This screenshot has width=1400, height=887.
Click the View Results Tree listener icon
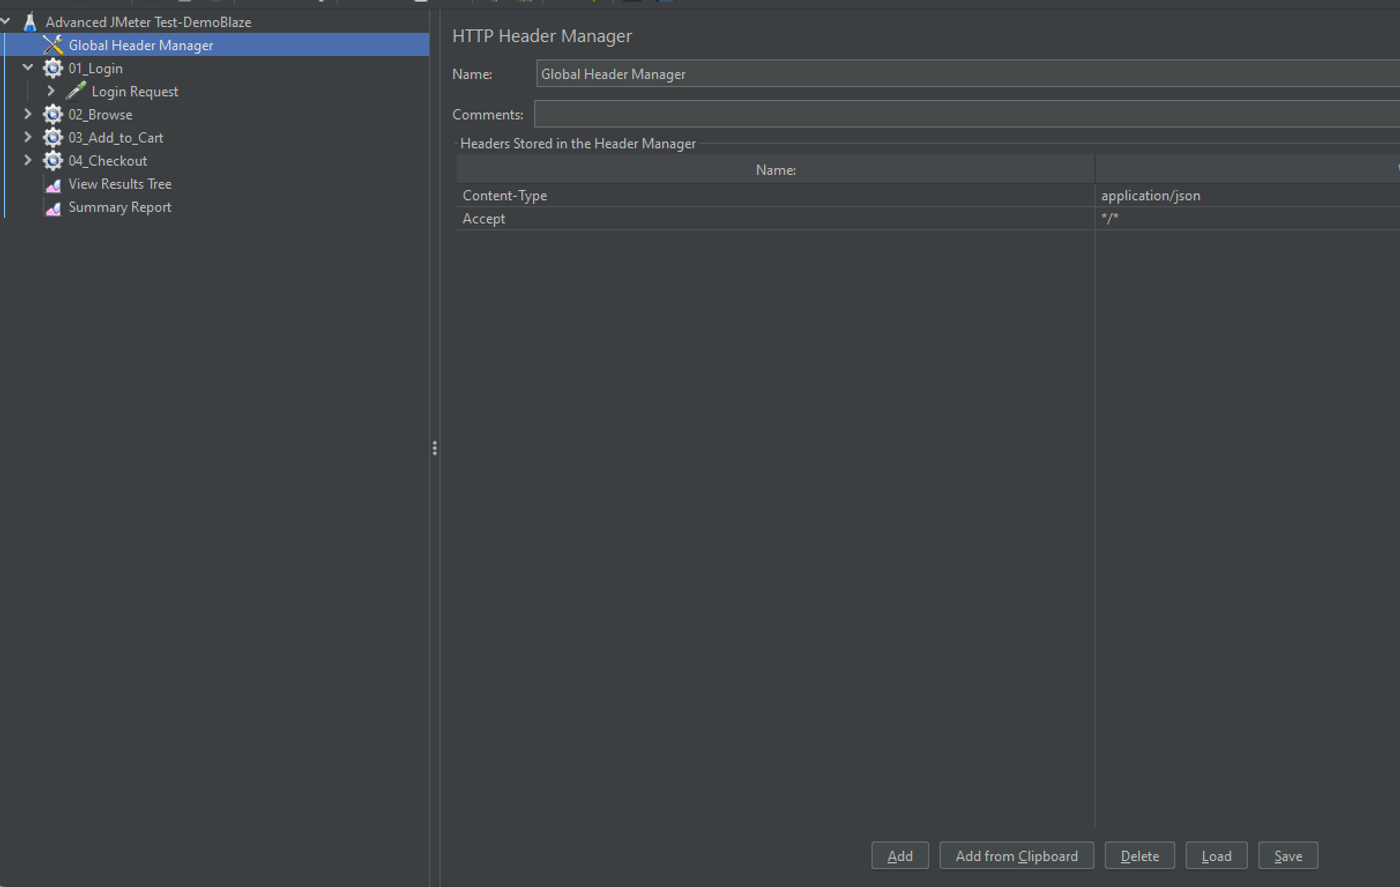point(53,184)
